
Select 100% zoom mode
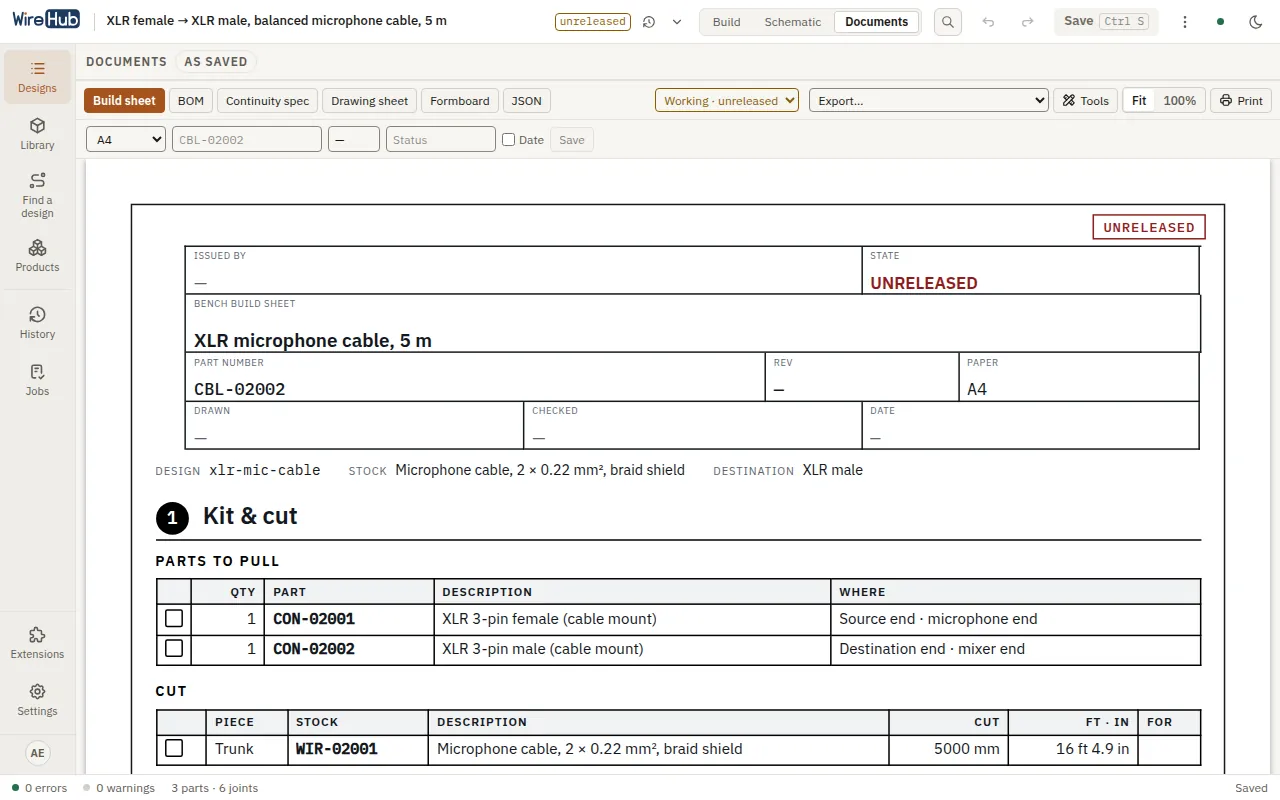tap(1179, 100)
